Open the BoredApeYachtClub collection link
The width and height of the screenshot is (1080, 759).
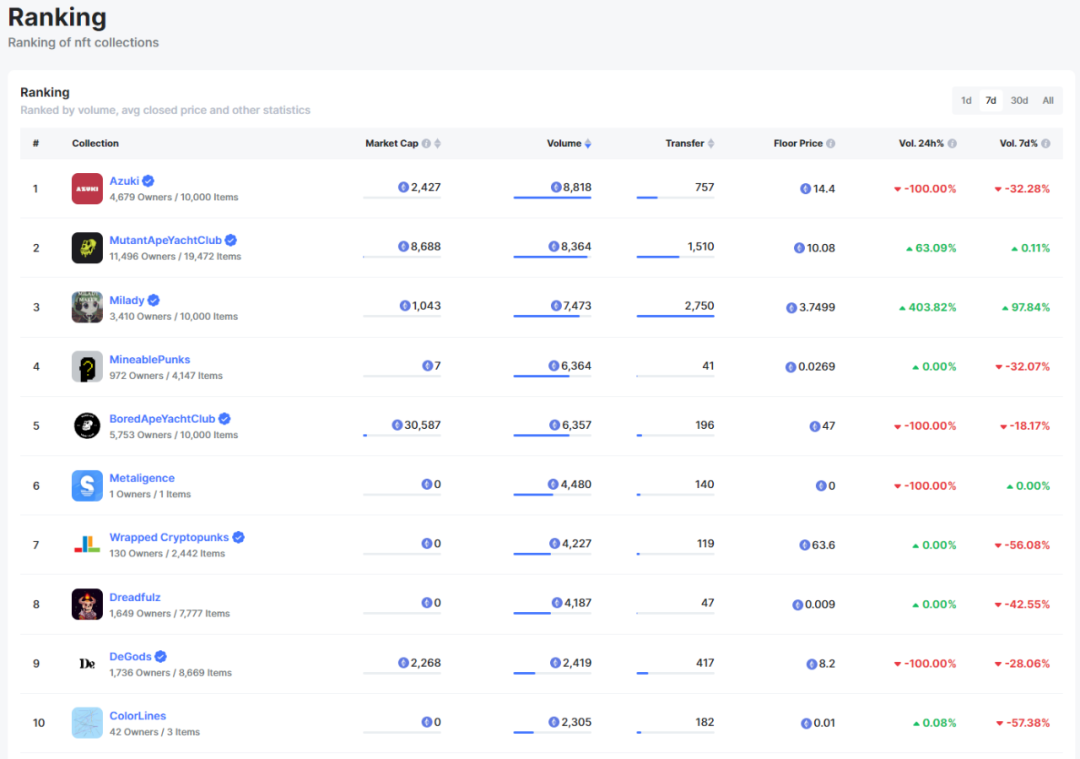point(162,419)
